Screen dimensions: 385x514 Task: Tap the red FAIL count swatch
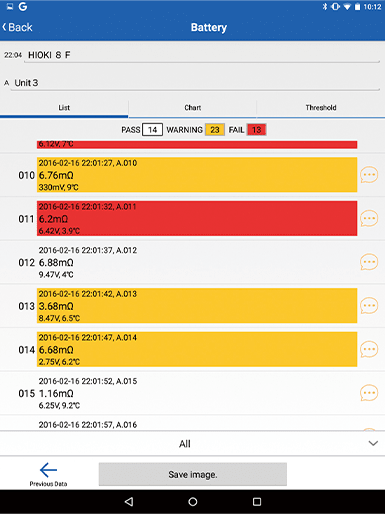(256, 130)
